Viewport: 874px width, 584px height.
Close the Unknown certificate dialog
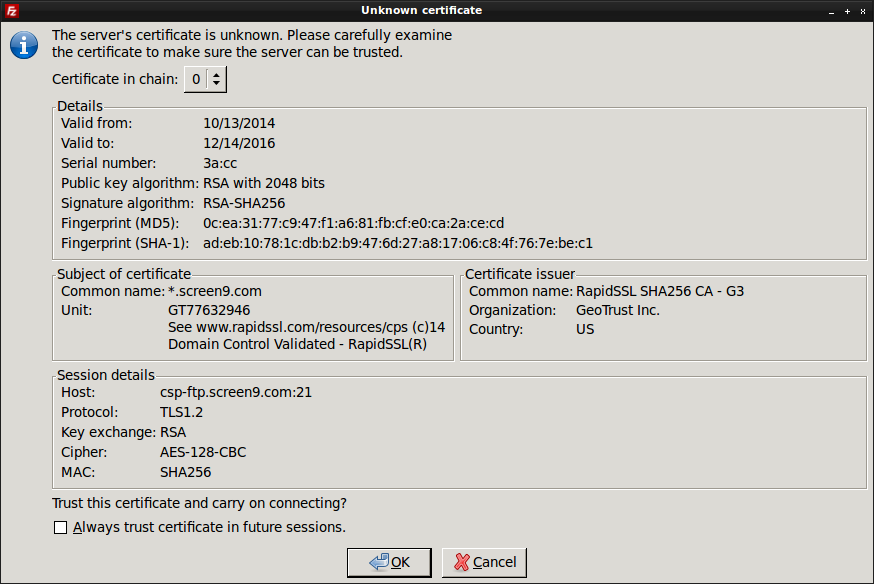(863, 11)
